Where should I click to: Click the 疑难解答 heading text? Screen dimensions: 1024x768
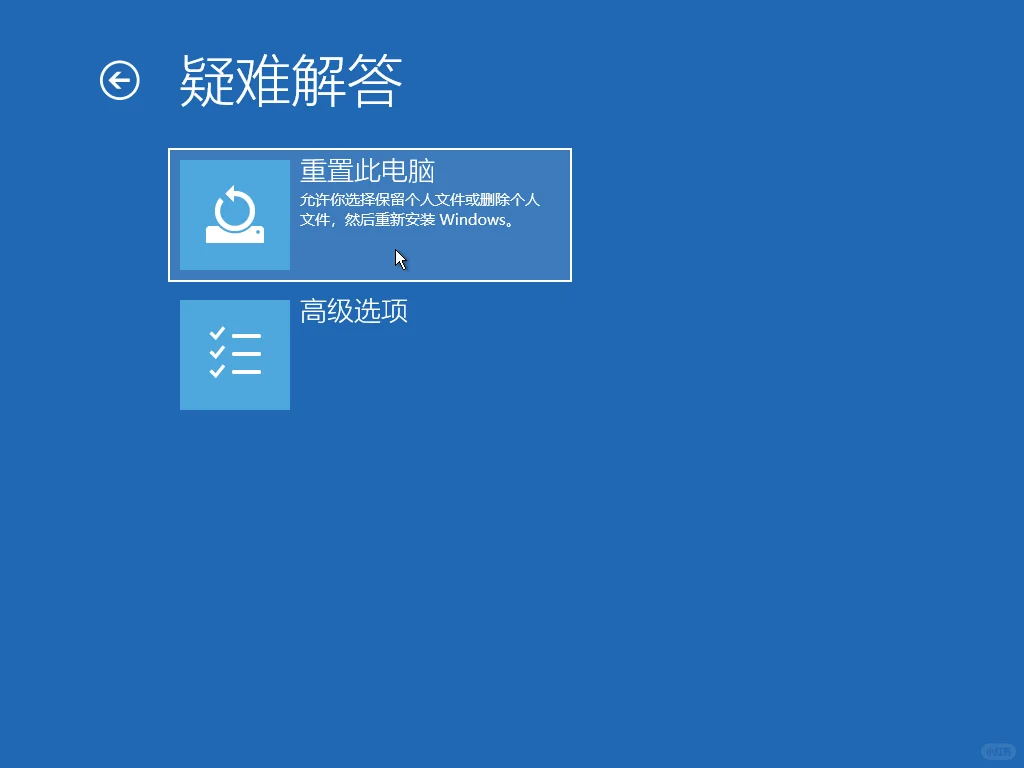coord(289,82)
